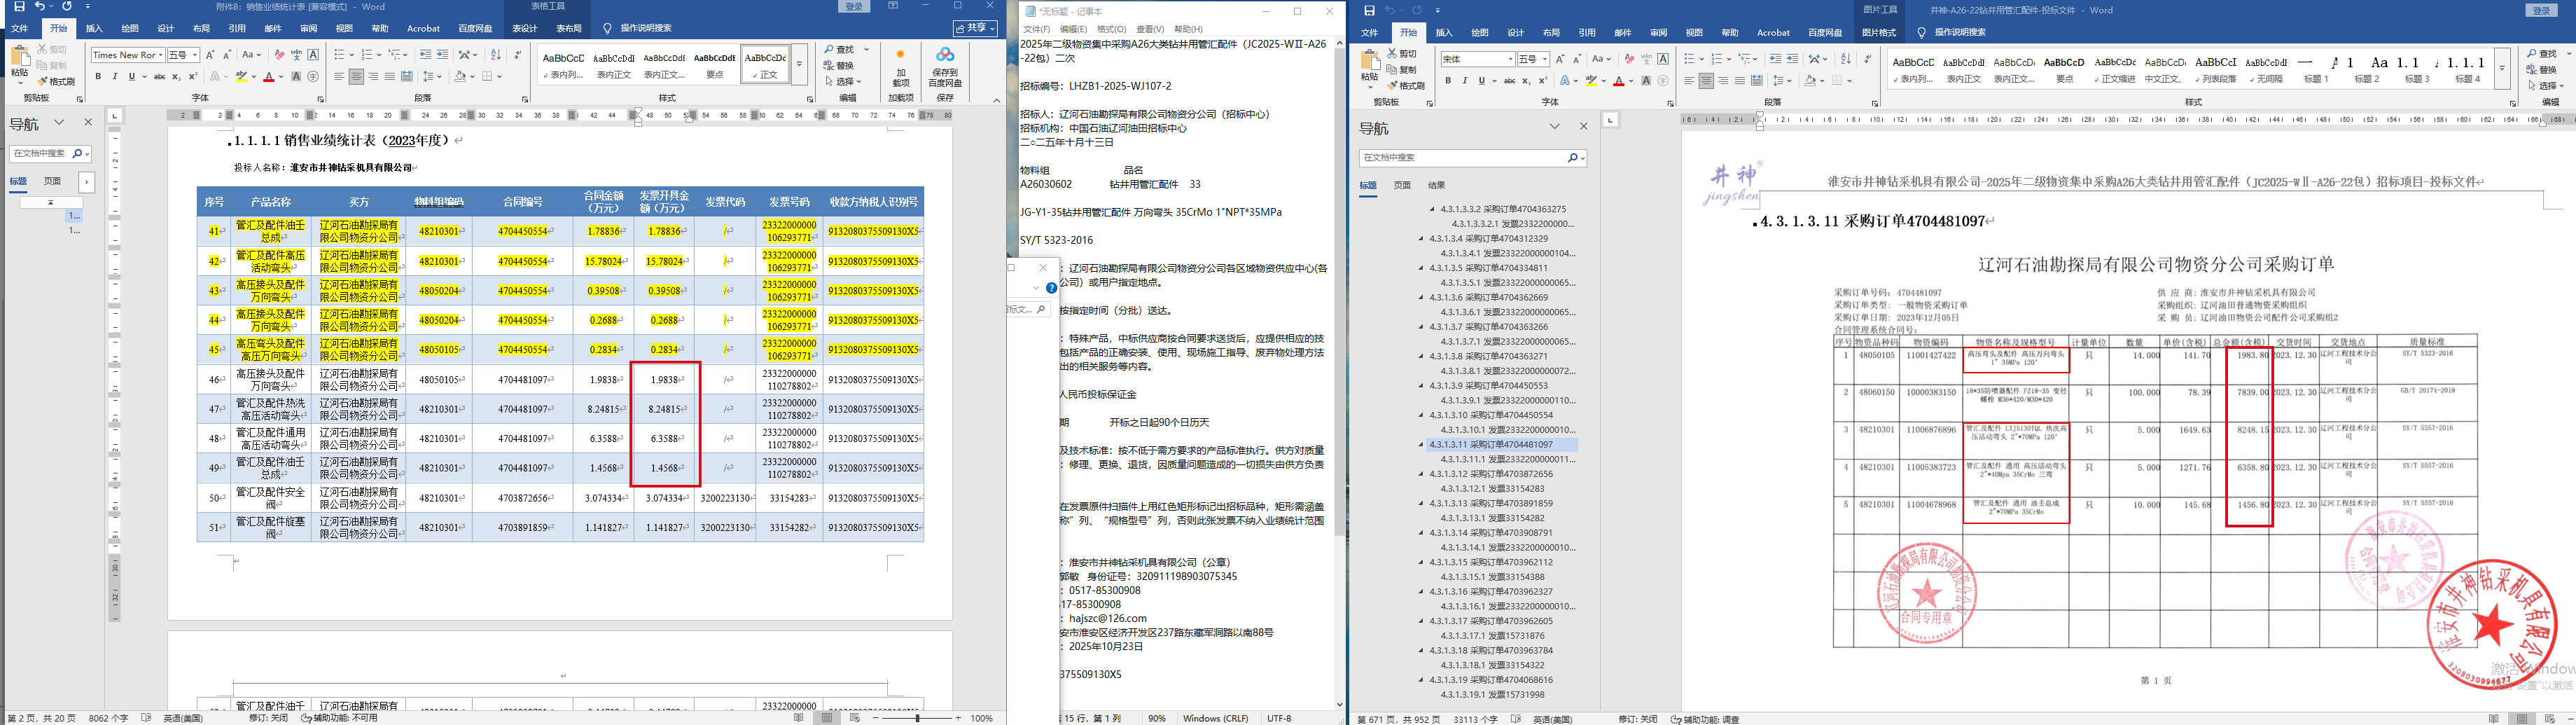Click 登录 sign-in button in left Word window
Screen dimensions: 2576x725
[x=854, y=7]
